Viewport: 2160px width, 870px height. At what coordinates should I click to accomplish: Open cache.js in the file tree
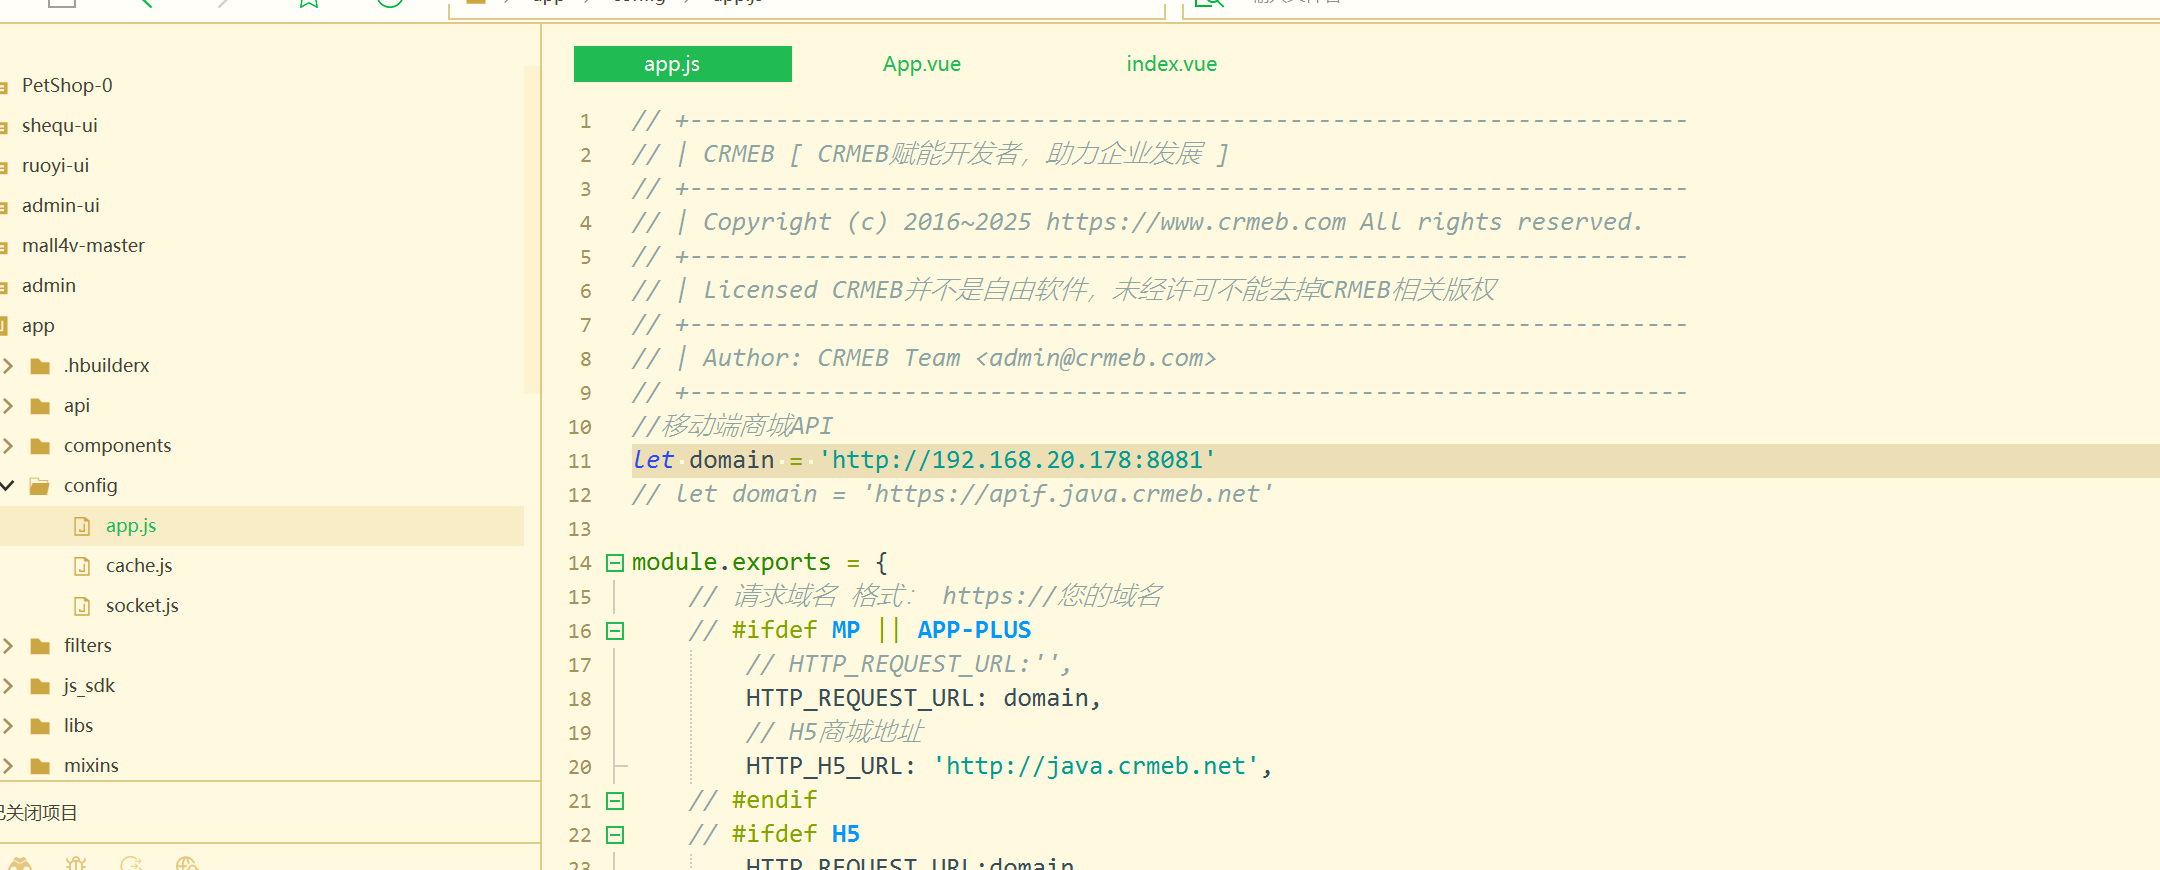139,566
